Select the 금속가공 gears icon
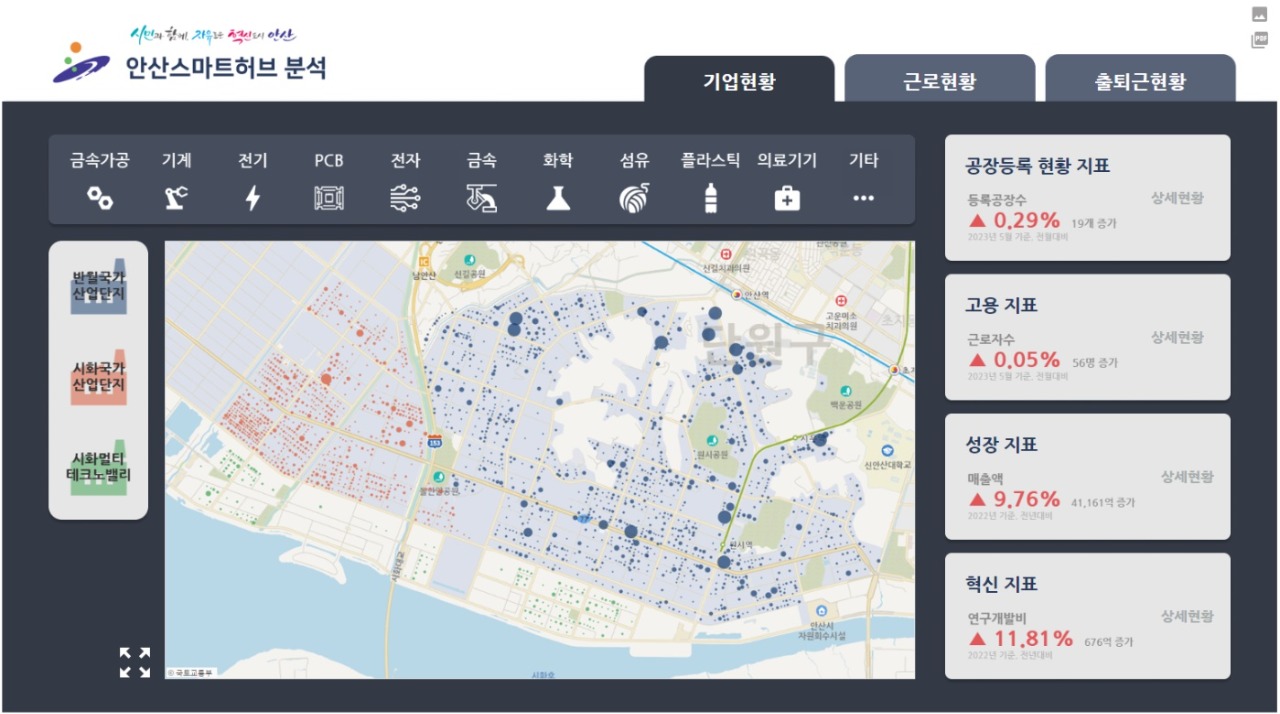Screen dimensions: 1280x714 99,198
